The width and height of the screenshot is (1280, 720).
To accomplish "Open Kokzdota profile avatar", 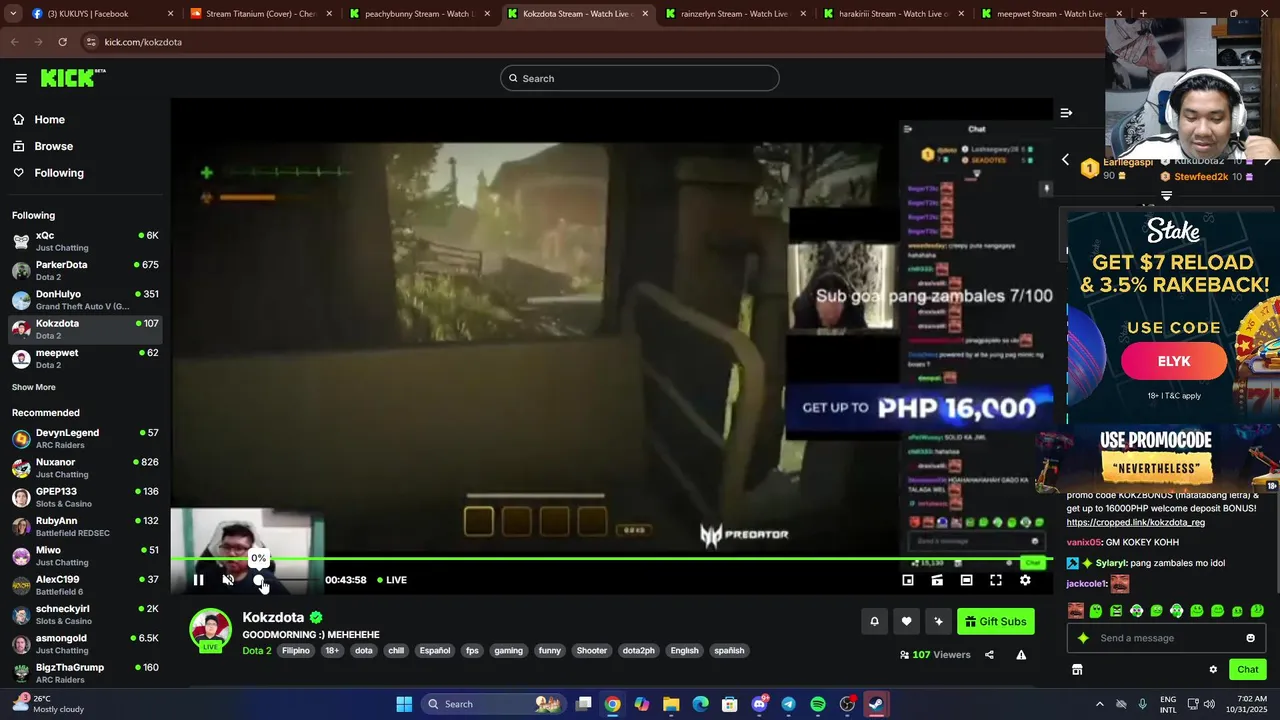I will pyautogui.click(x=210, y=630).
